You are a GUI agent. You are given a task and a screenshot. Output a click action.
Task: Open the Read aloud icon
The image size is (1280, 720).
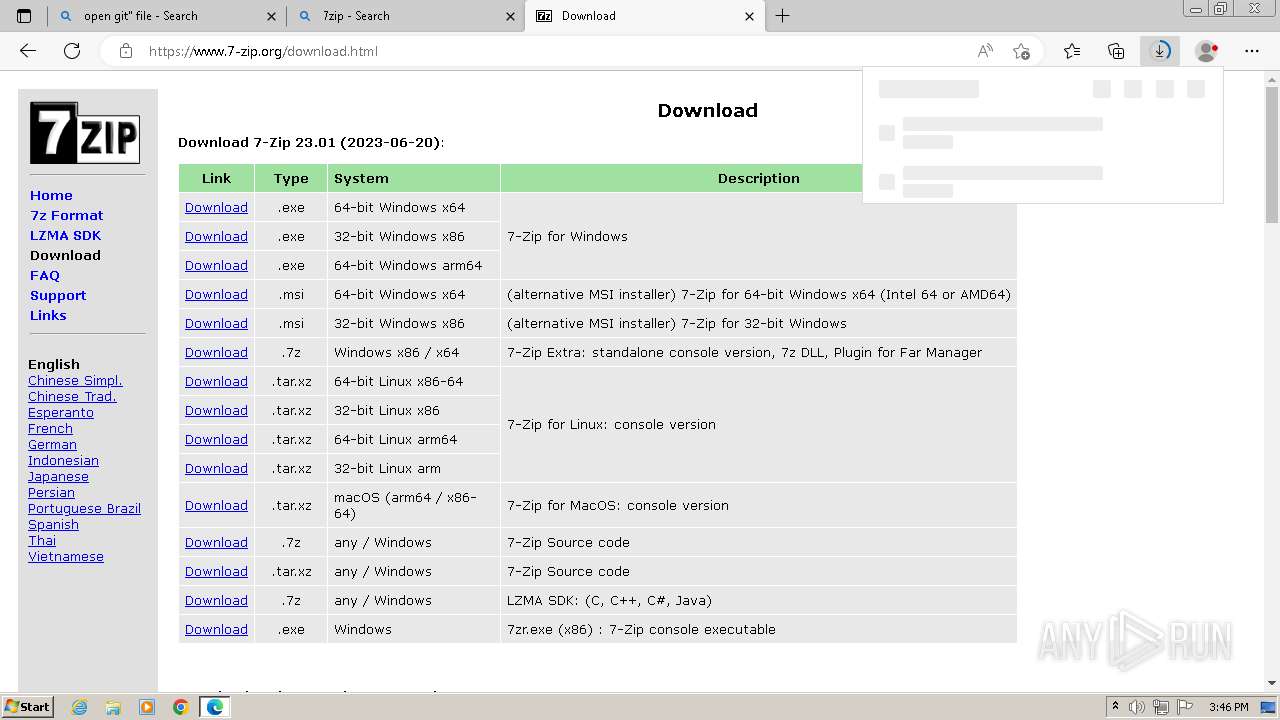(985, 51)
